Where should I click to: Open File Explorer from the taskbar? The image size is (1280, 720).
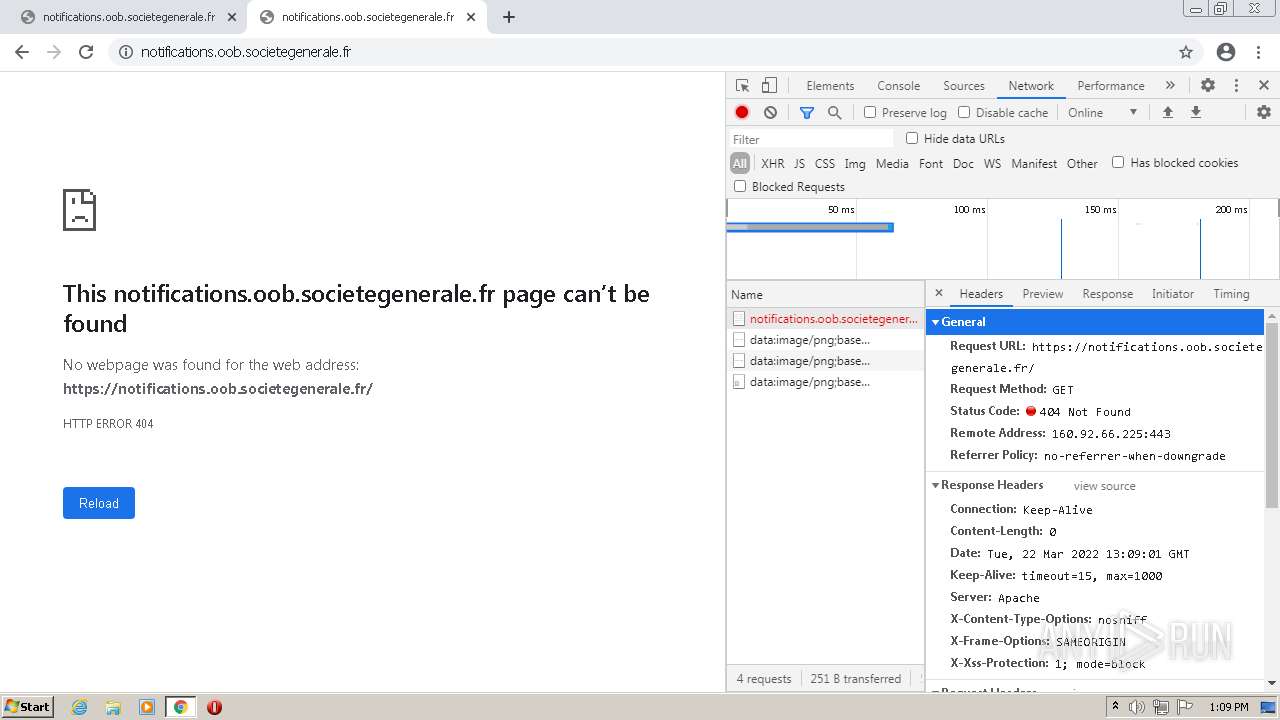[113, 707]
